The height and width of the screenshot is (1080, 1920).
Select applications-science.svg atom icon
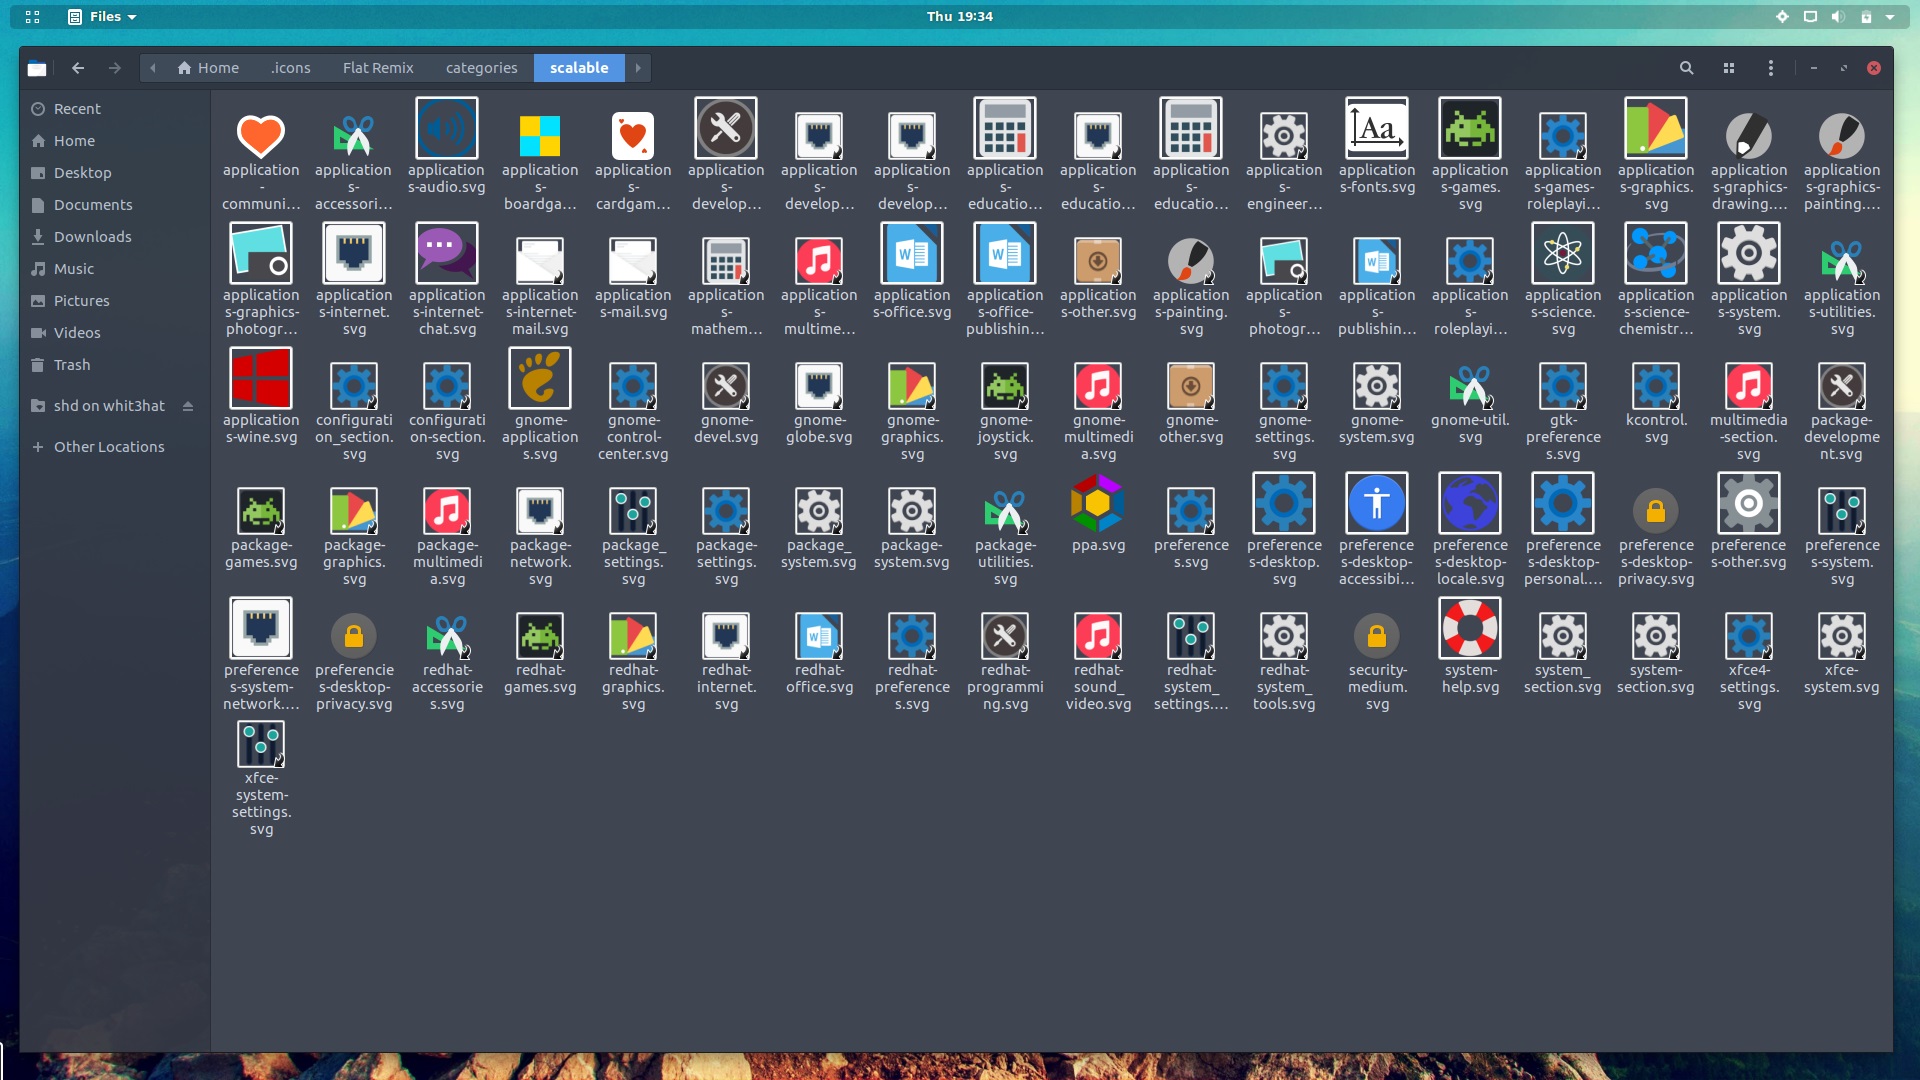pos(1562,254)
